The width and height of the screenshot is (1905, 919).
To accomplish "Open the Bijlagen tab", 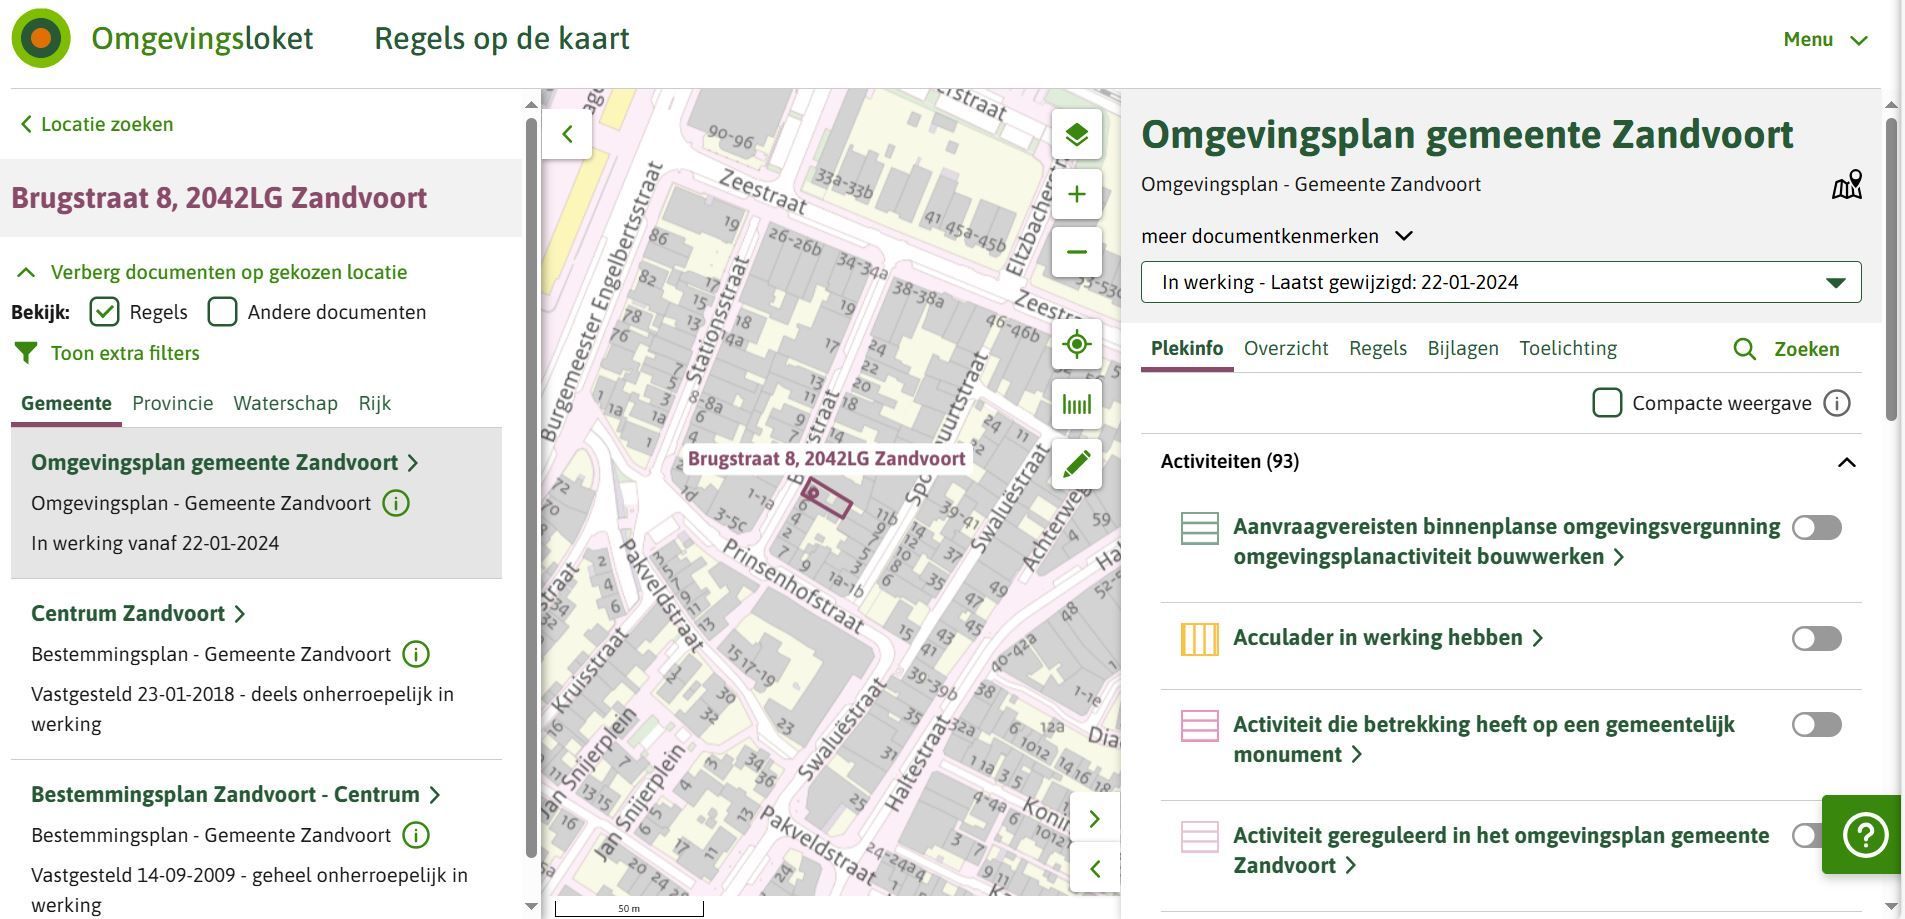I will point(1463,348).
